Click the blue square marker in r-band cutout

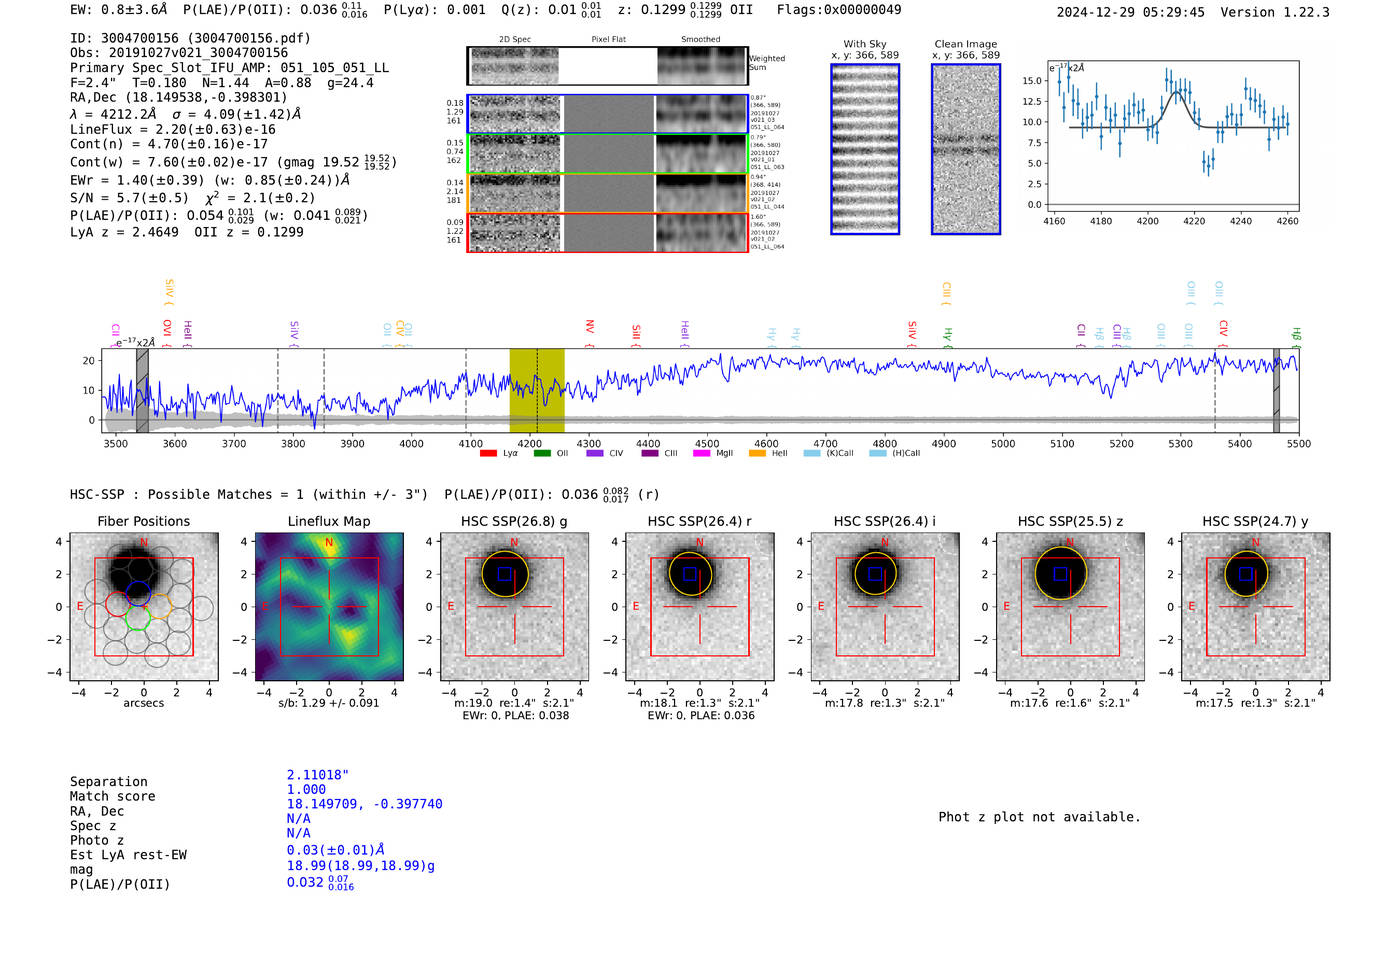click(x=690, y=574)
